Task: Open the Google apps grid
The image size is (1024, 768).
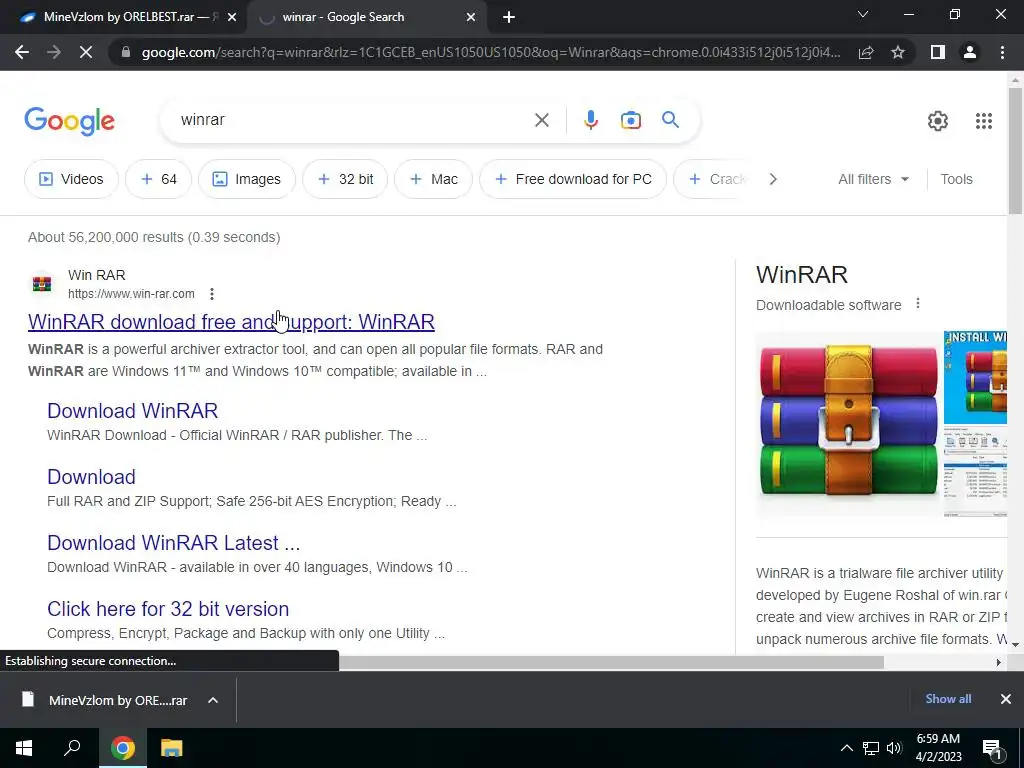Action: pyautogui.click(x=984, y=121)
